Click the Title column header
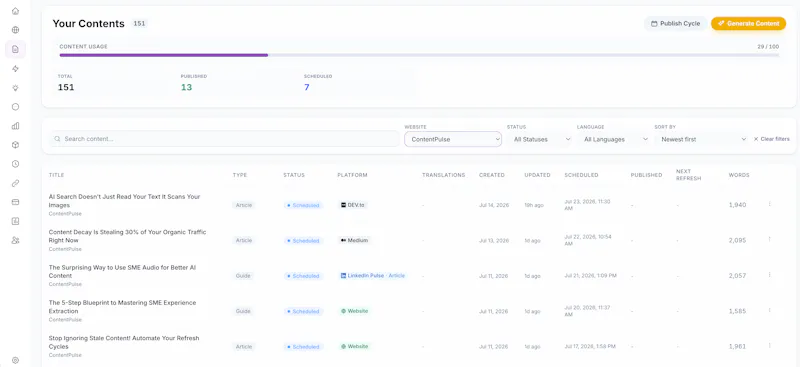 tap(56, 175)
